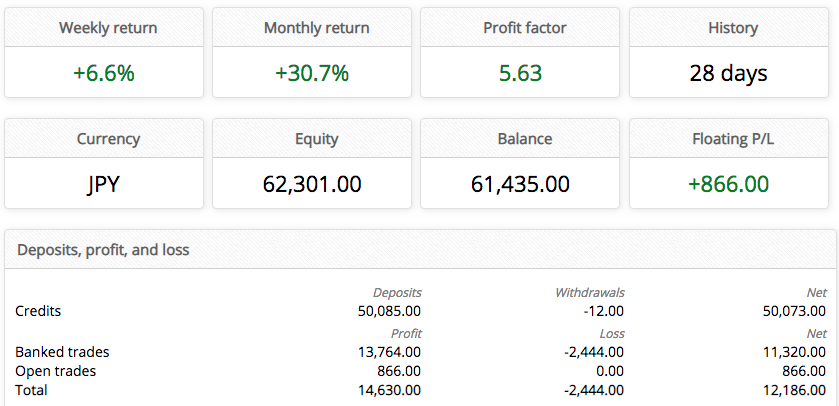Click the Open trades row label
The width and height of the screenshot is (839, 406).
56,371
